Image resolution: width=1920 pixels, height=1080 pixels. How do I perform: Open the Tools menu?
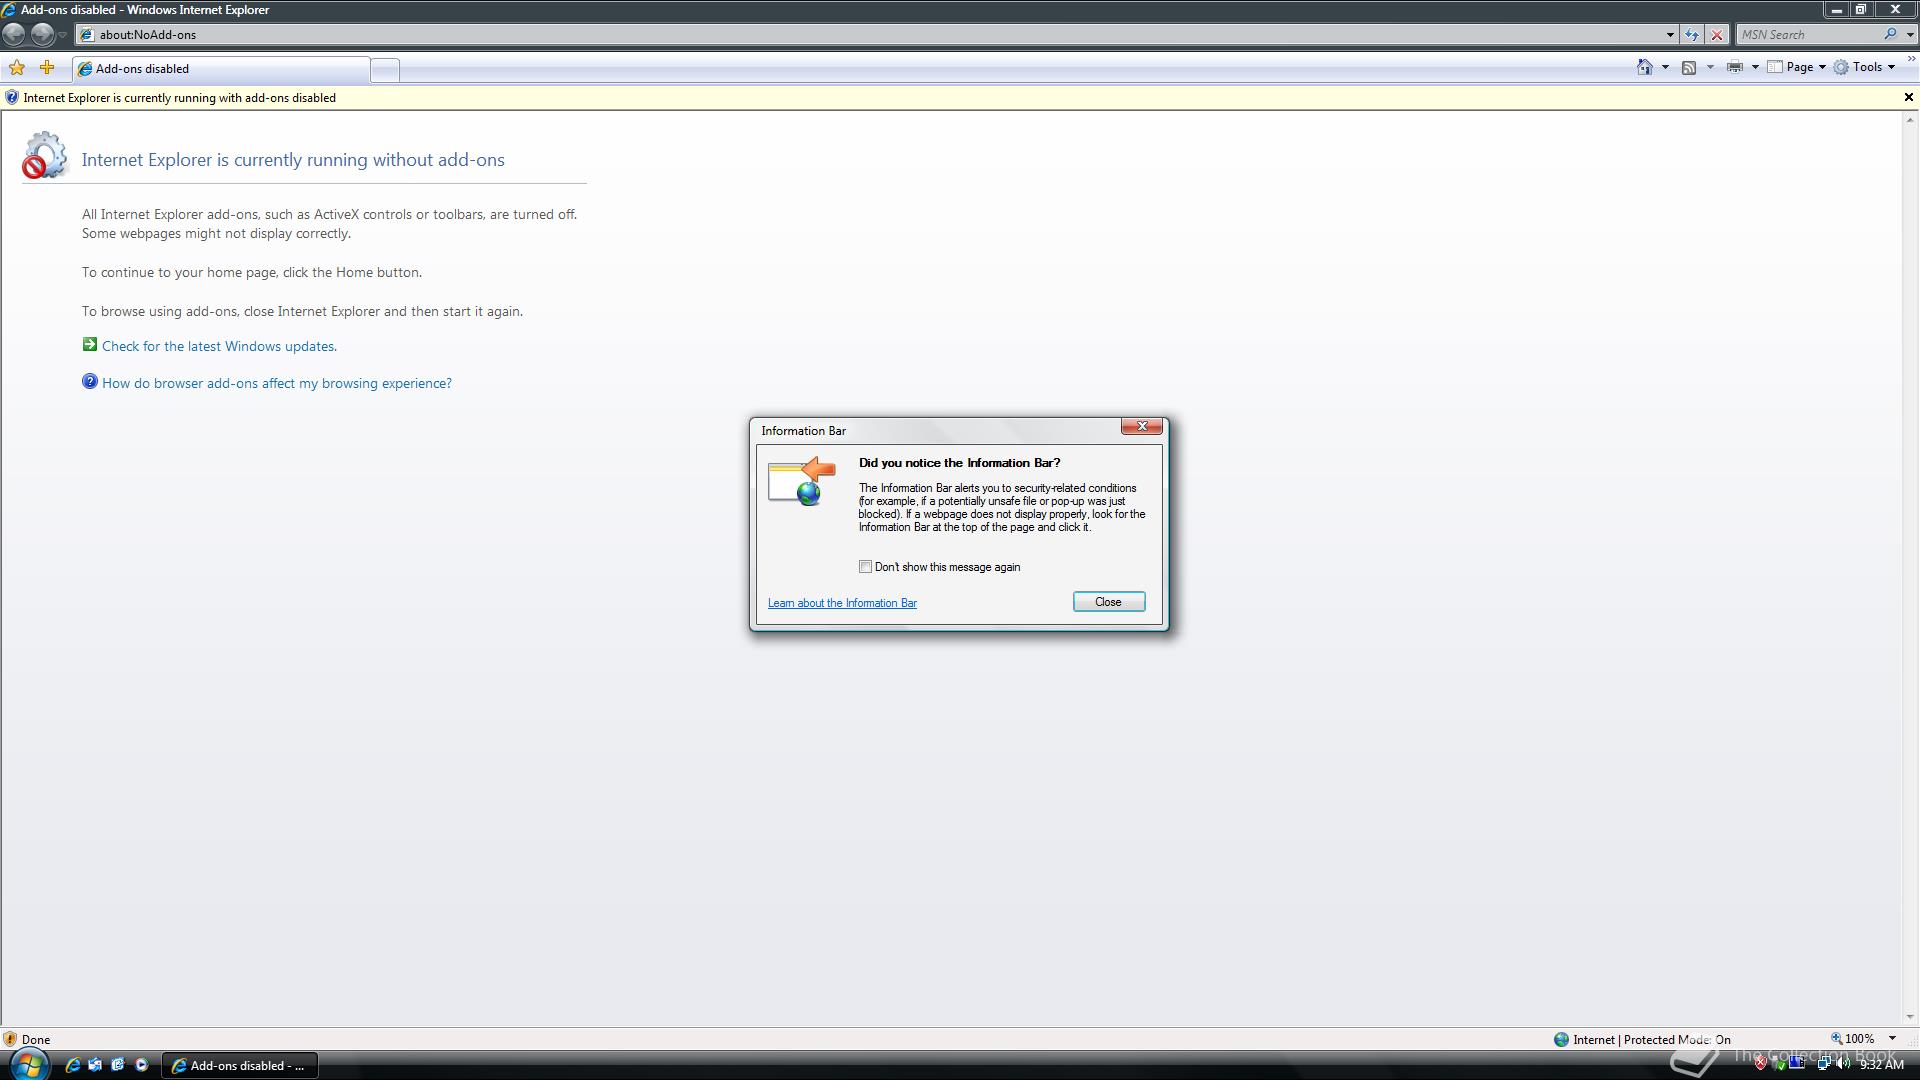[x=1864, y=67]
